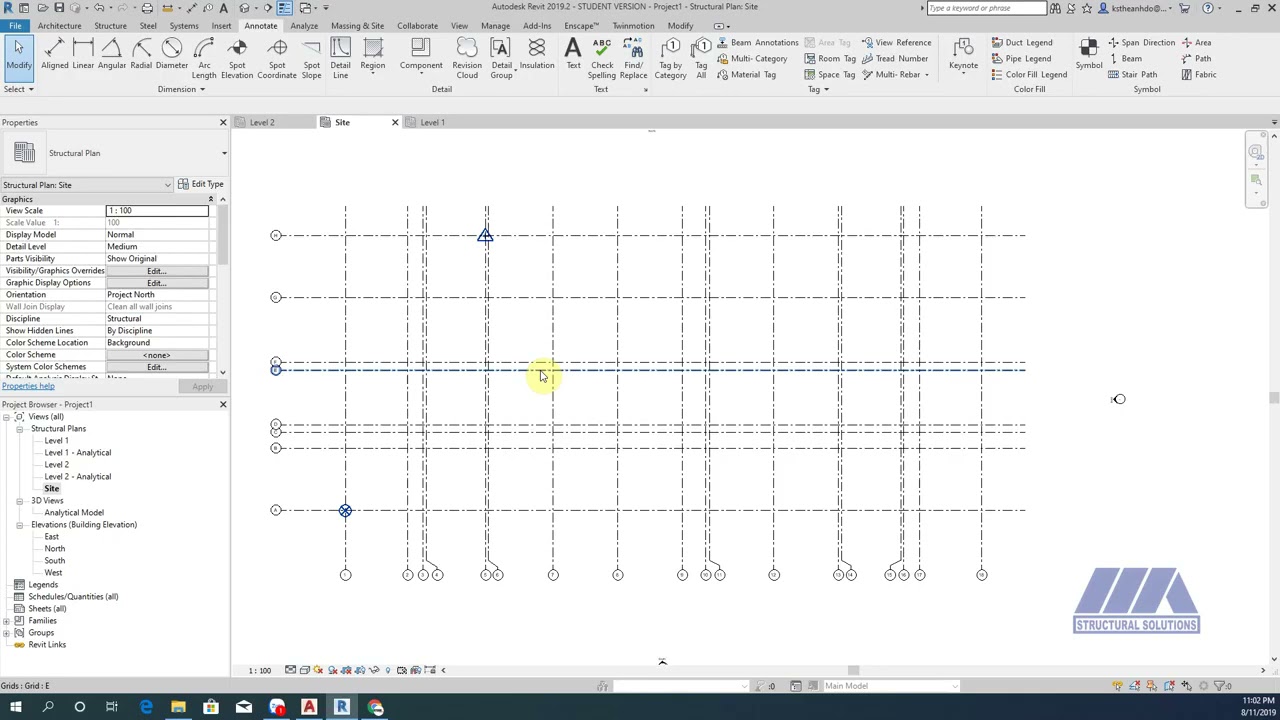Click Edit for Visibility/Graphics Overrides
This screenshot has width=1280, height=720.
pos(157,271)
